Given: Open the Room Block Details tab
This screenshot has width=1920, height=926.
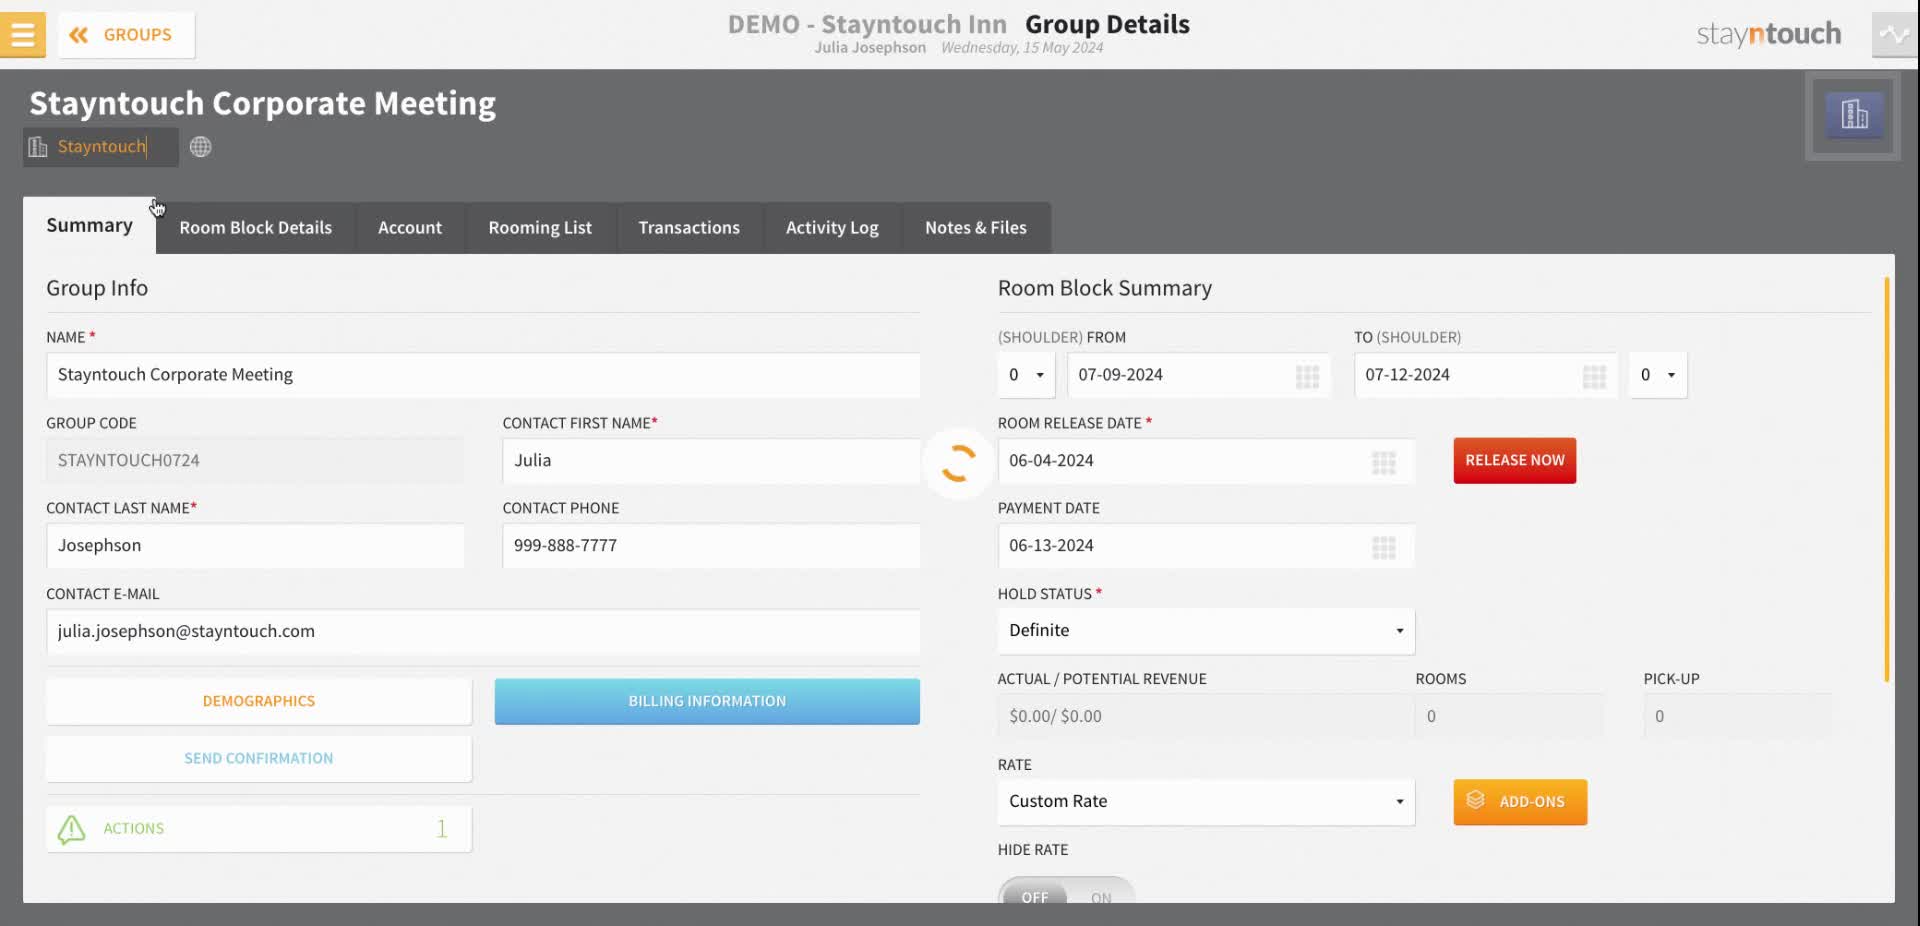Looking at the screenshot, I should [x=256, y=228].
